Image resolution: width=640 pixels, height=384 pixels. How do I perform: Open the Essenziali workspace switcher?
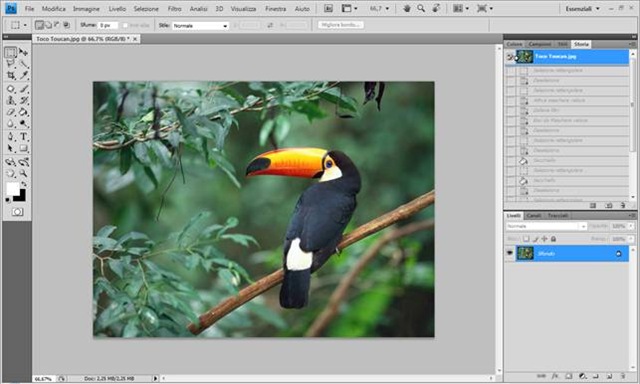click(582, 9)
